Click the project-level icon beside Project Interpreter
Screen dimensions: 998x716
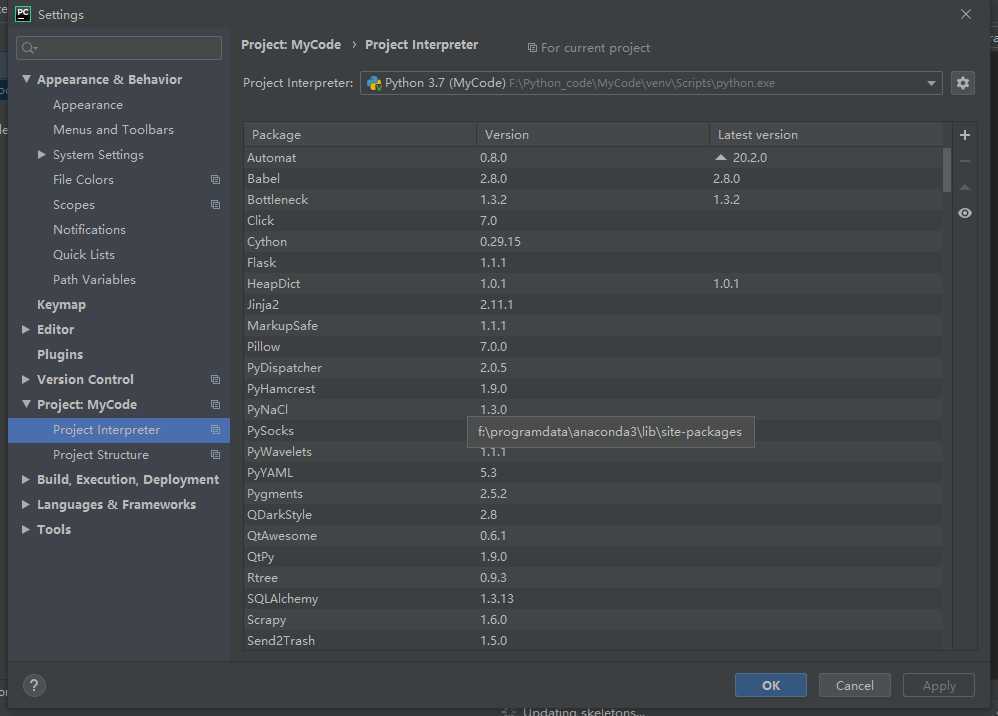(215, 430)
